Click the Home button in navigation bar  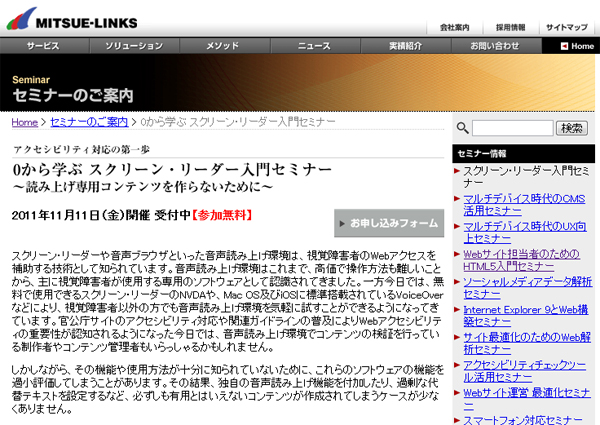tap(576, 46)
